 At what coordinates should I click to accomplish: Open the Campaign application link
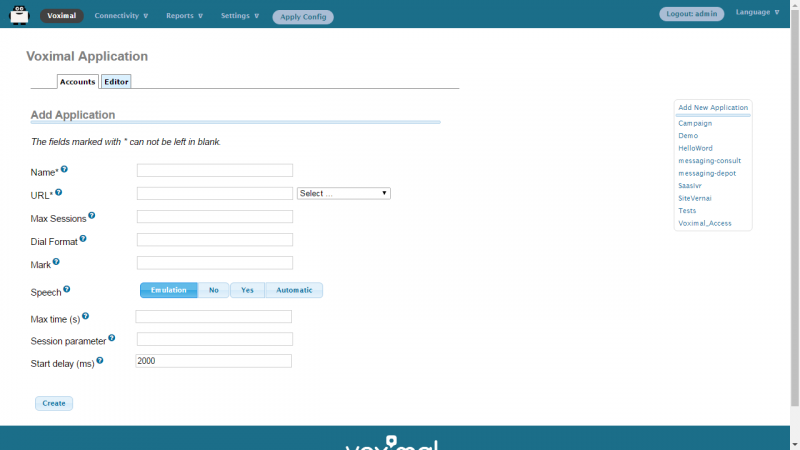(695, 123)
